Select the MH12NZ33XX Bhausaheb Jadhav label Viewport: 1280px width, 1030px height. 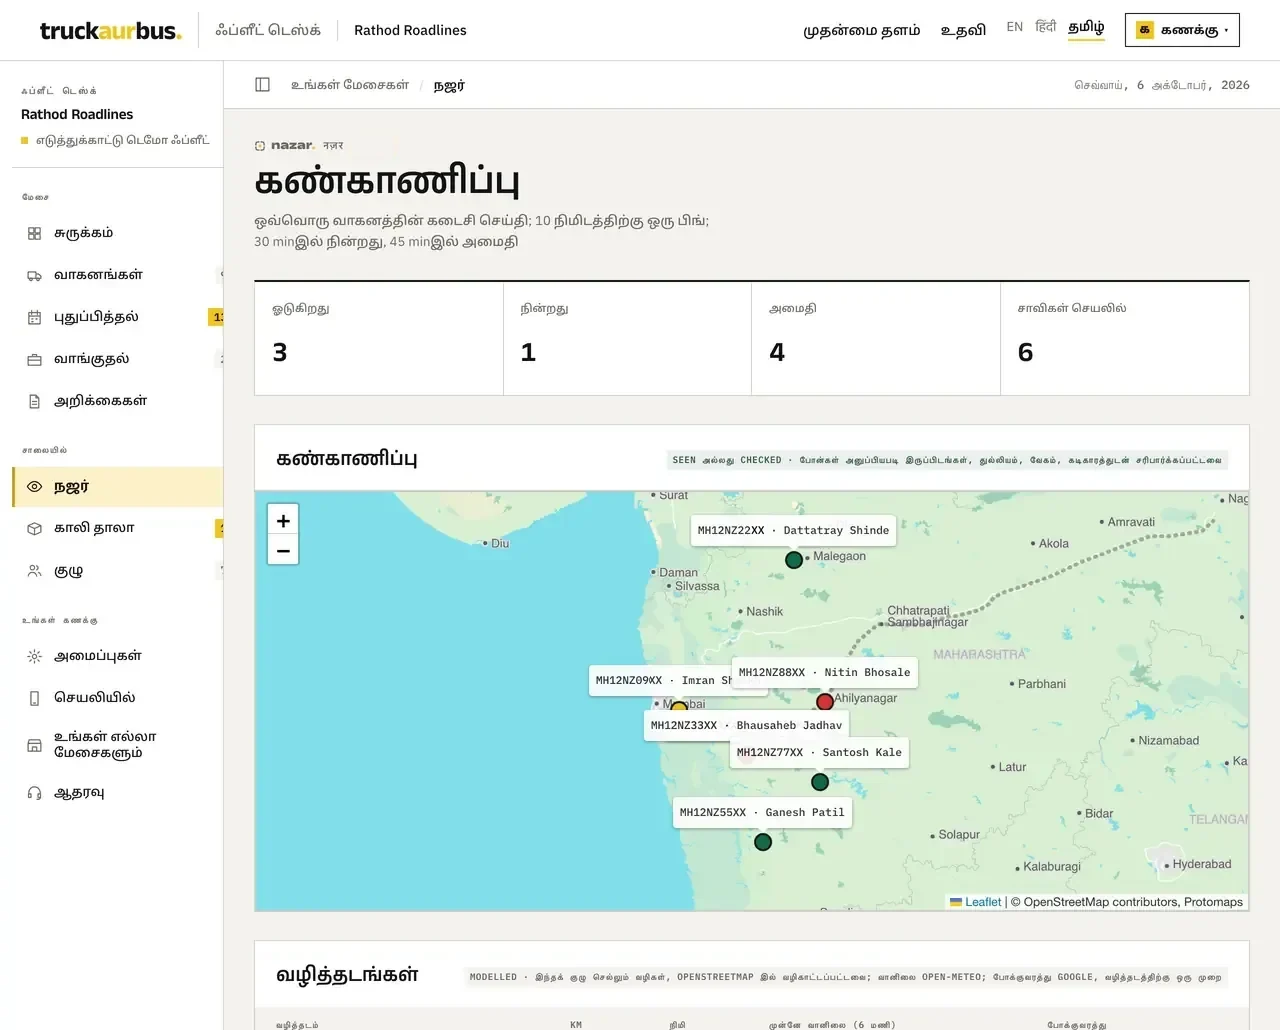pos(746,726)
